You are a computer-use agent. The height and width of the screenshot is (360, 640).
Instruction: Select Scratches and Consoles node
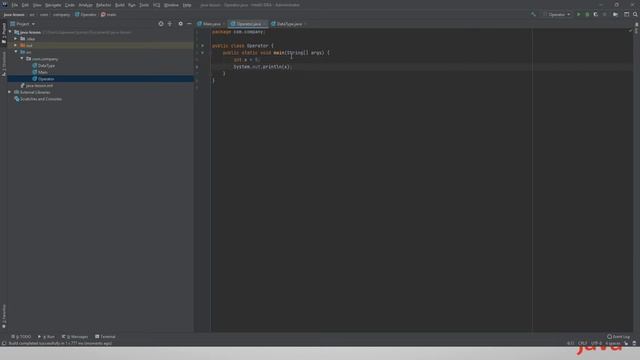[38, 99]
